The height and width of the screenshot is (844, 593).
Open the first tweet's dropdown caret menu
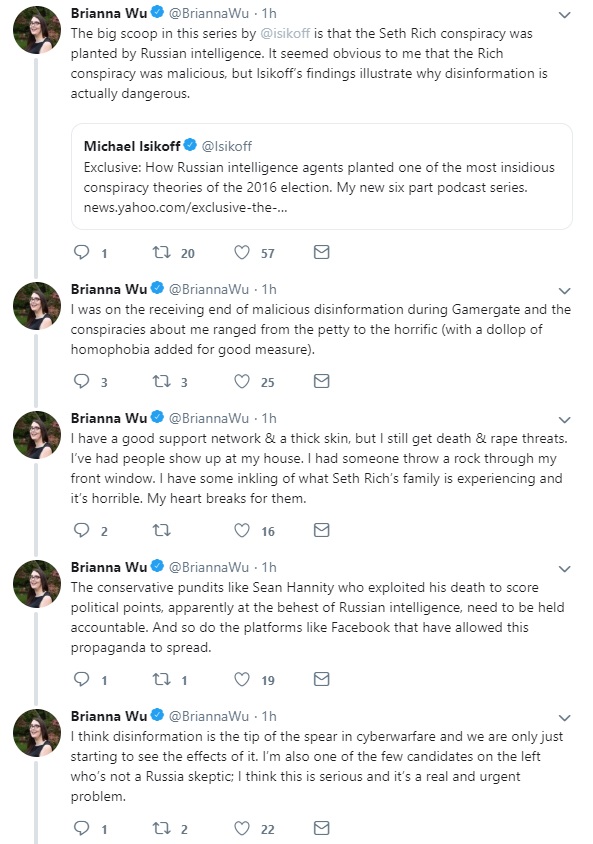point(564,15)
